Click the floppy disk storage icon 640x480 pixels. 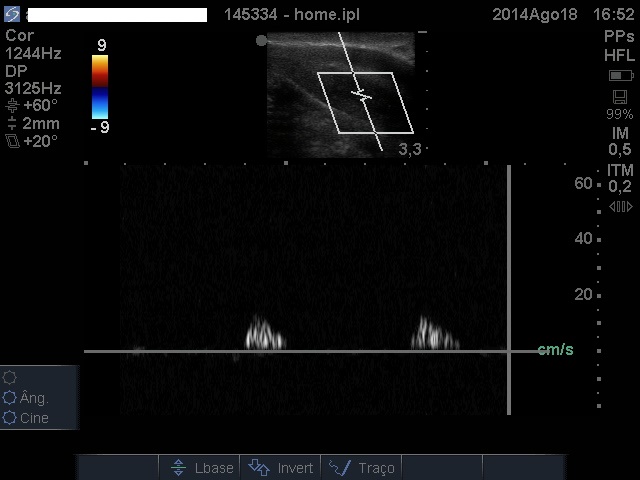[620, 97]
